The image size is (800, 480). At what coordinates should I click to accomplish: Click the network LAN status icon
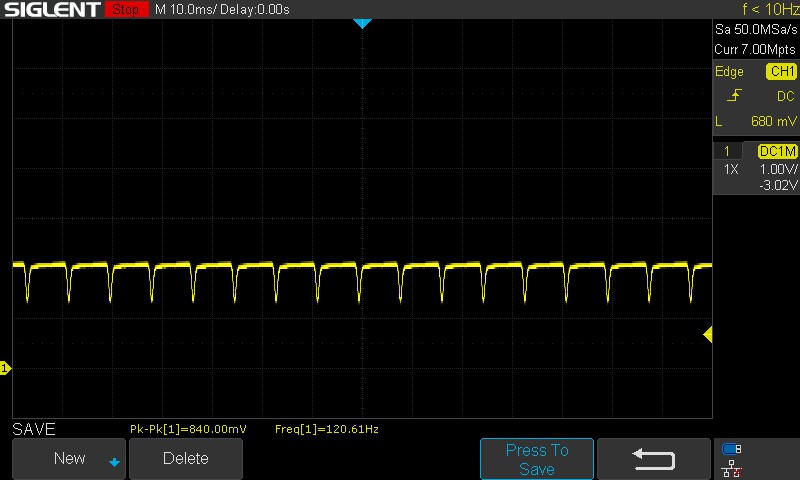[732, 469]
